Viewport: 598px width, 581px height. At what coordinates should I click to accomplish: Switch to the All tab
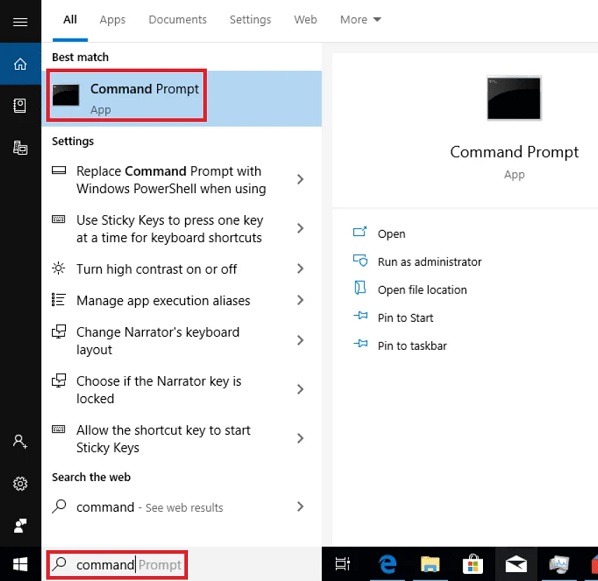pos(70,19)
